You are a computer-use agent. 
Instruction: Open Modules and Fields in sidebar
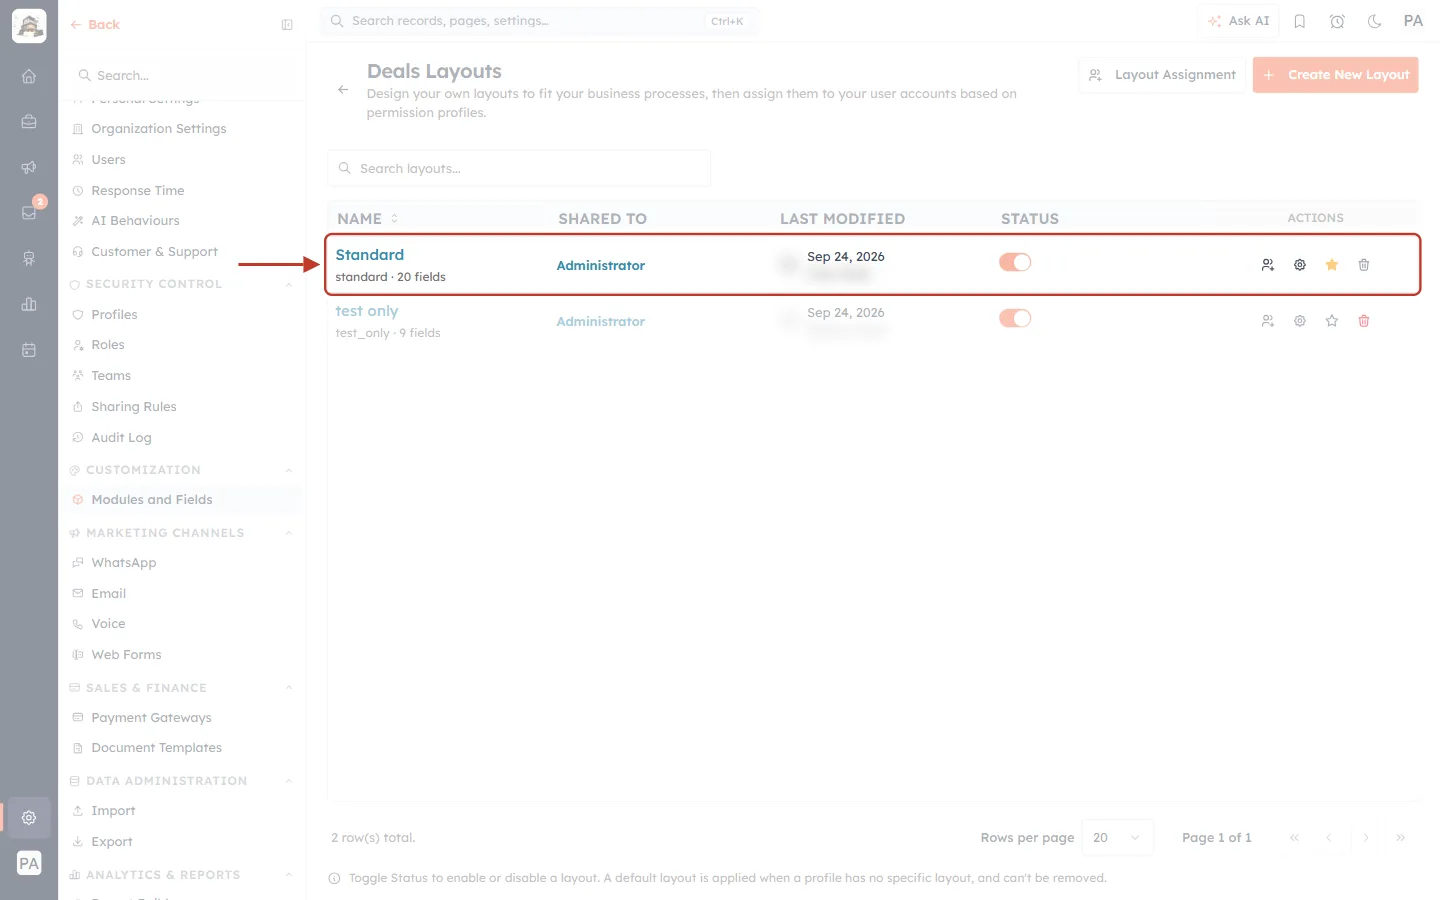coord(182,500)
